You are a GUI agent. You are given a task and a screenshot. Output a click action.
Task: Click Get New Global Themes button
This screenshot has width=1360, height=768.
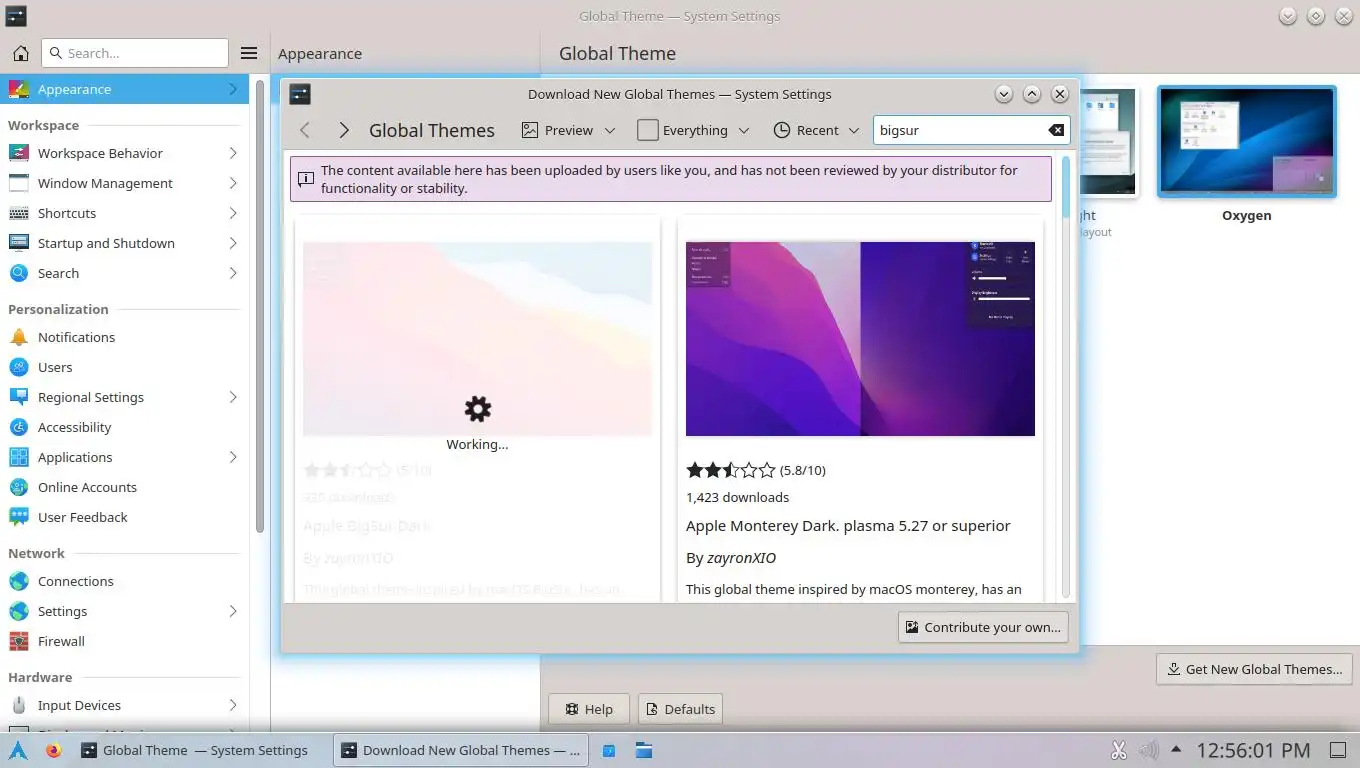pos(1254,669)
